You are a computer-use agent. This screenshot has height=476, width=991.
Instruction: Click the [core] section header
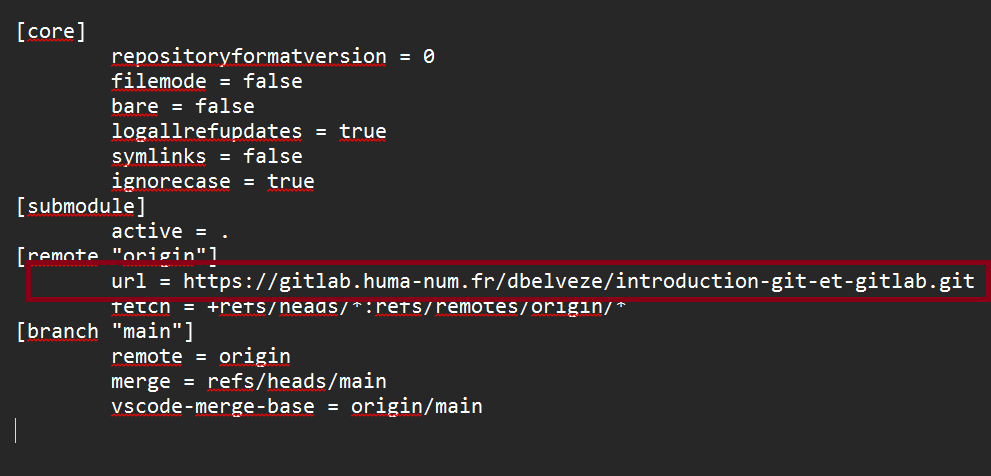coord(51,32)
